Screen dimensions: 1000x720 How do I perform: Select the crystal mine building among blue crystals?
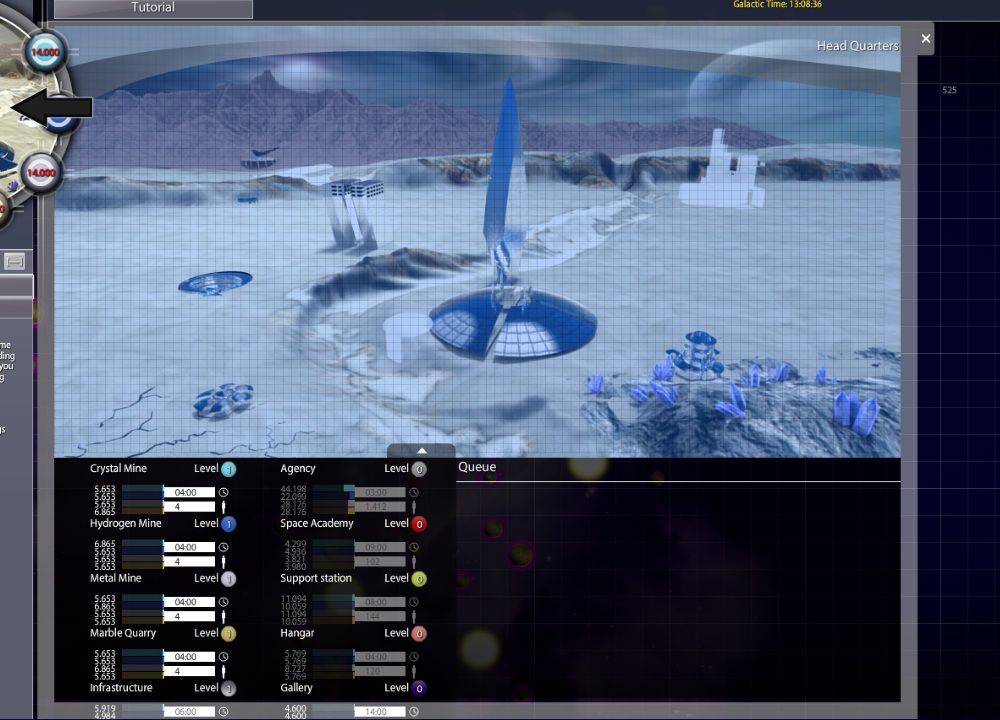pyautogui.click(x=696, y=354)
